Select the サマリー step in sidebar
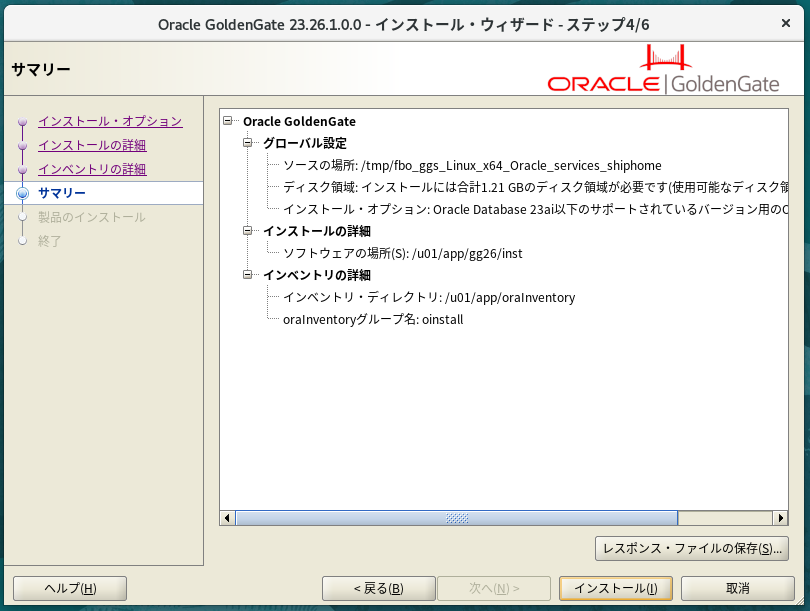 (62, 193)
